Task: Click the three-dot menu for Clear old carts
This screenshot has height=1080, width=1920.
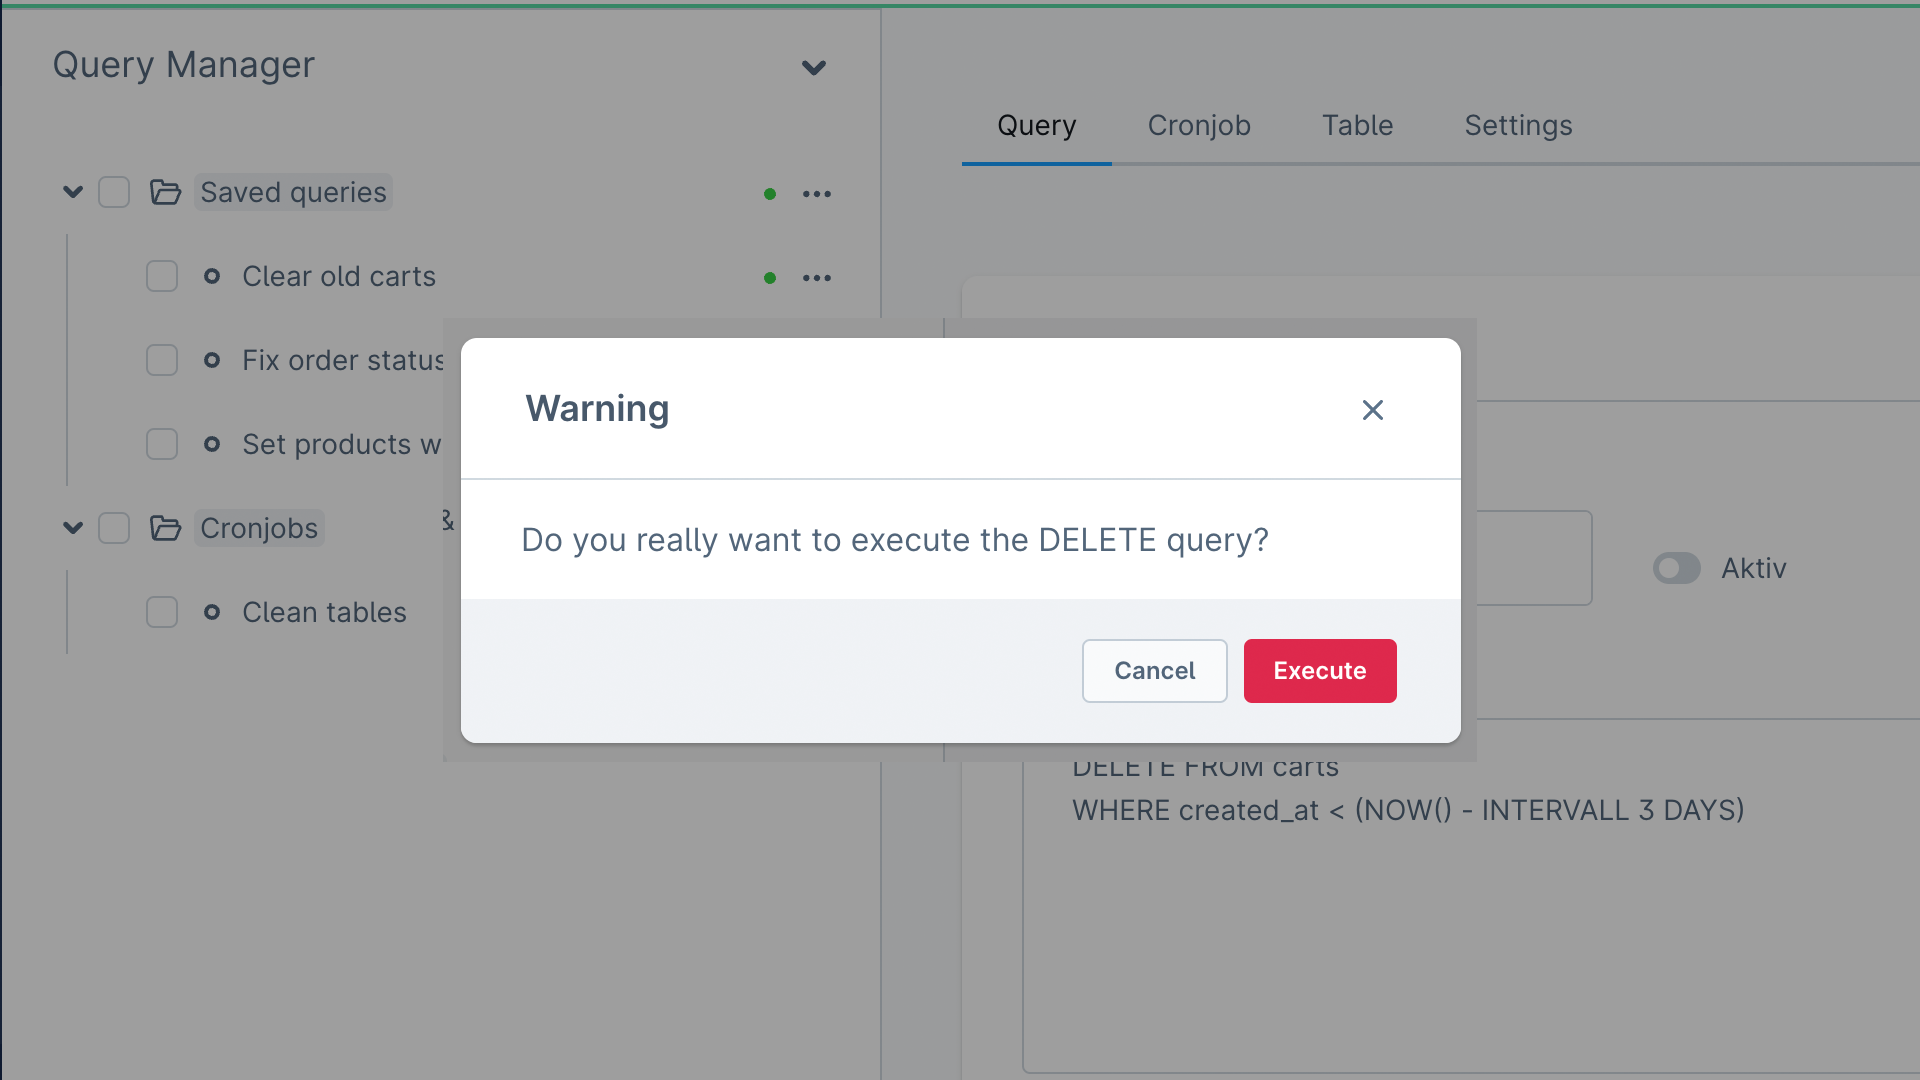Action: pos(816,276)
